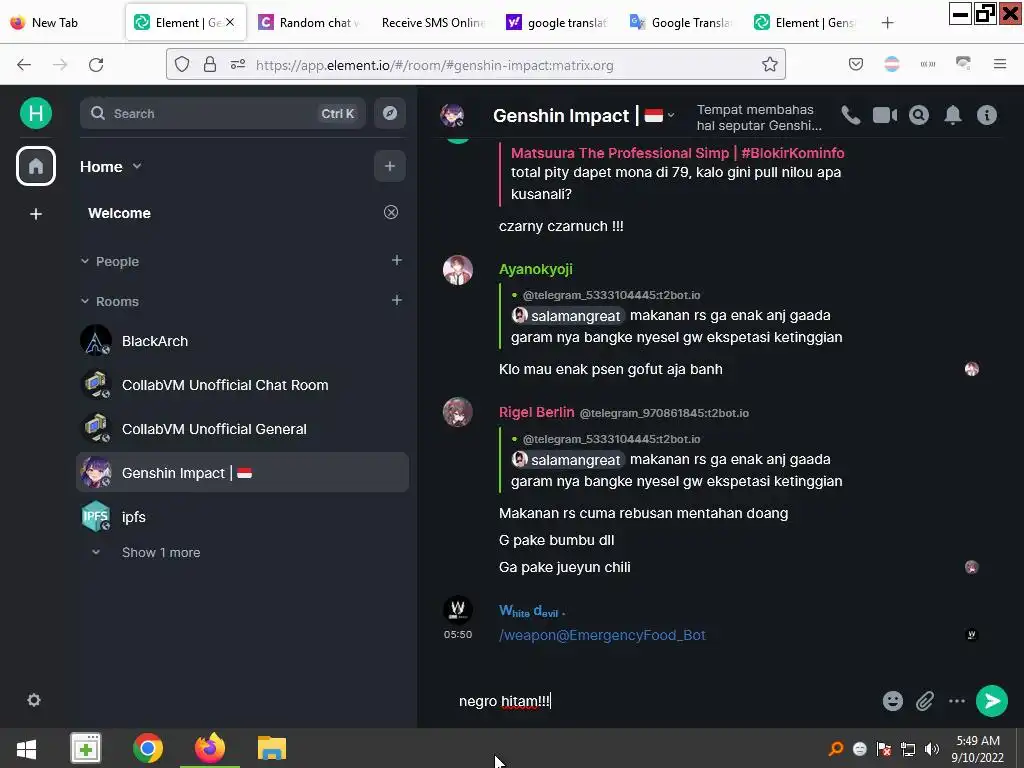Switch to second Element Genshin tab
This screenshot has height=768, width=1024.
coord(805,22)
